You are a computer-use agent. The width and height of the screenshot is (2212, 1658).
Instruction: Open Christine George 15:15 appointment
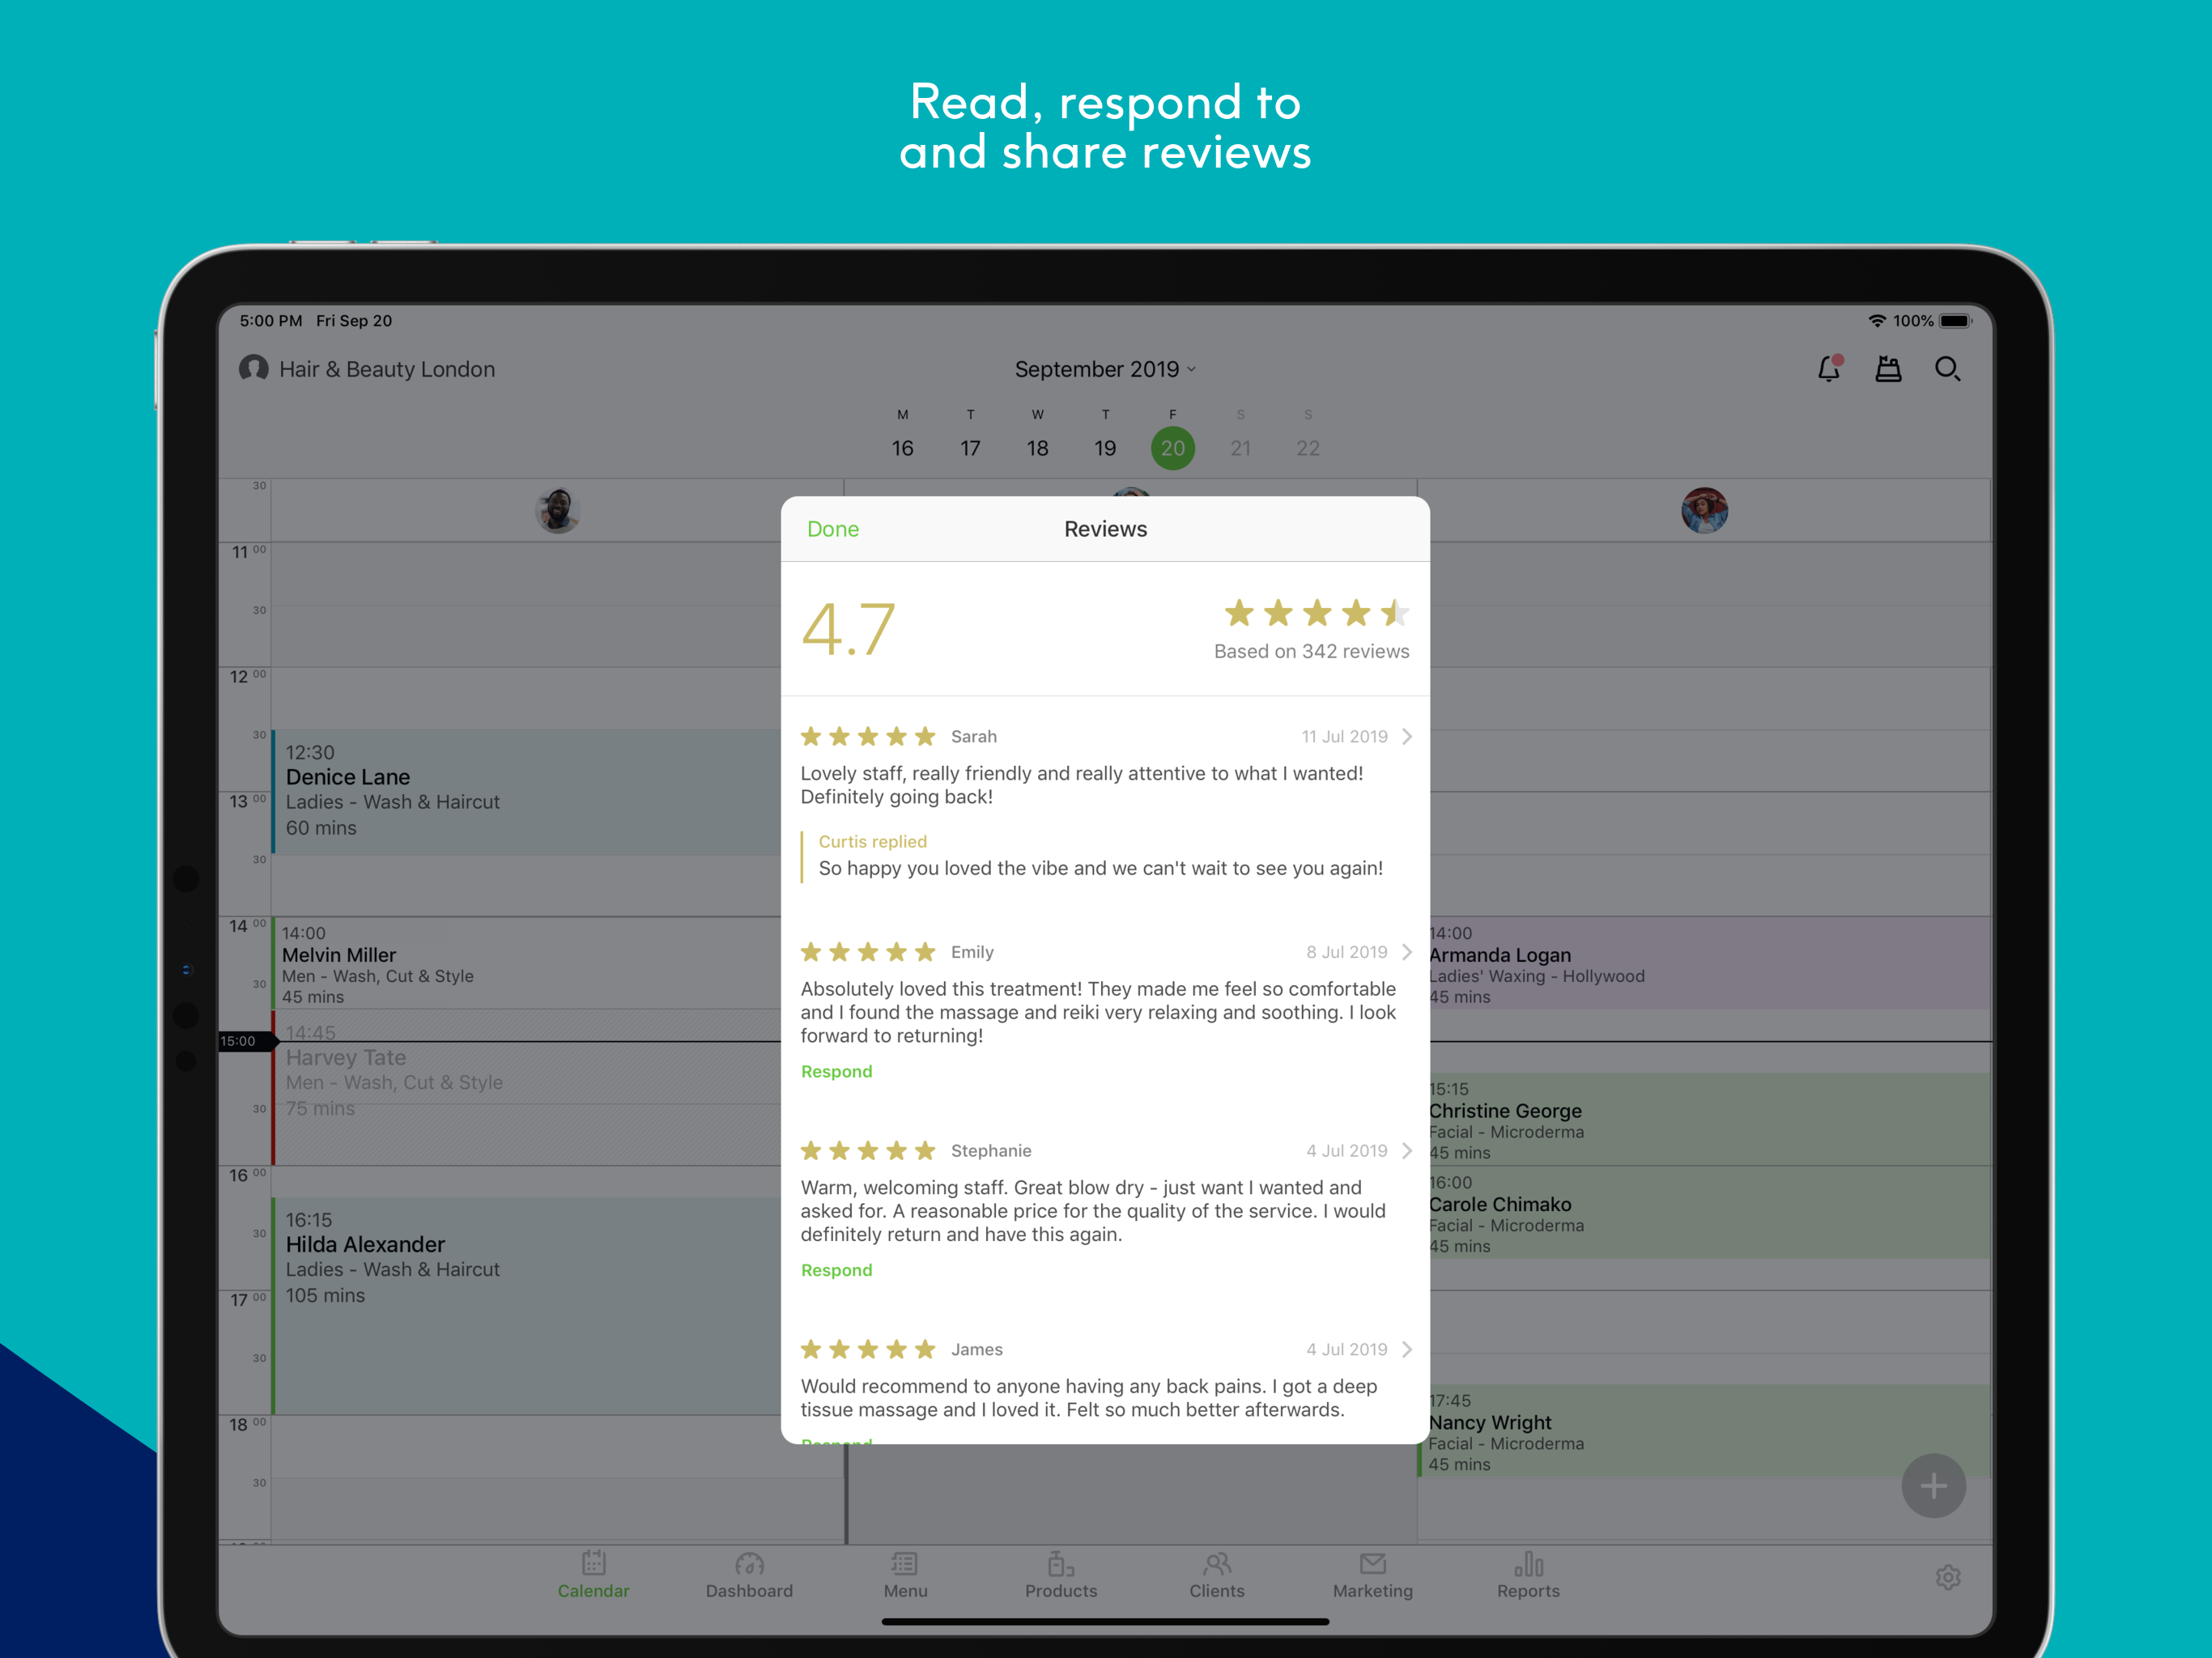pyautogui.click(x=1708, y=1119)
